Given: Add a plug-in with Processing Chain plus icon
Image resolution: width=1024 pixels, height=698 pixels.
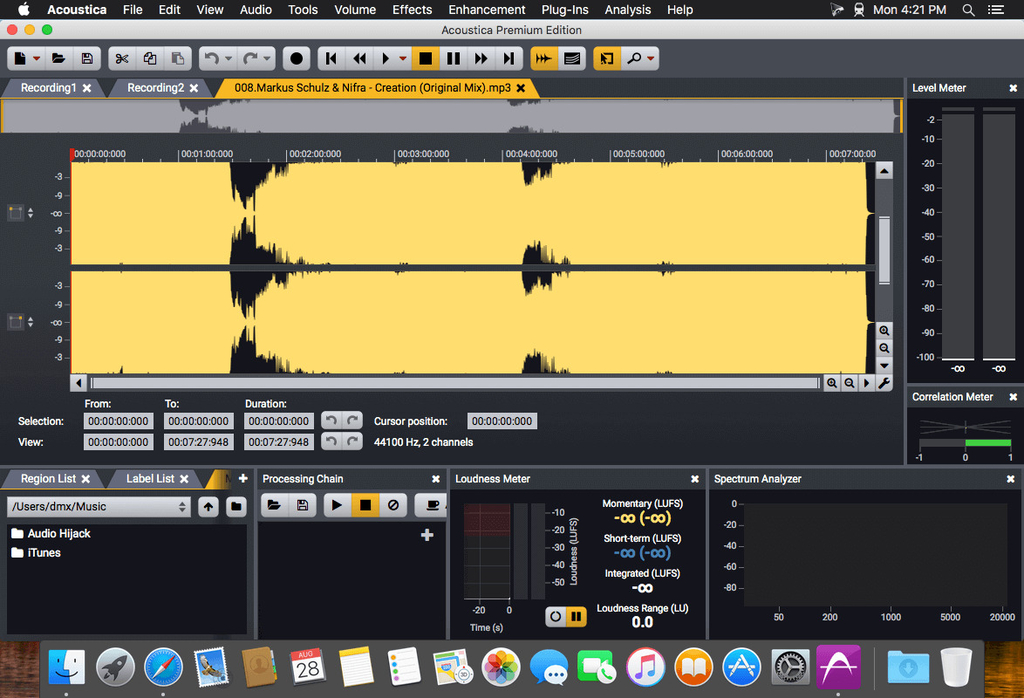Looking at the screenshot, I should (x=427, y=535).
